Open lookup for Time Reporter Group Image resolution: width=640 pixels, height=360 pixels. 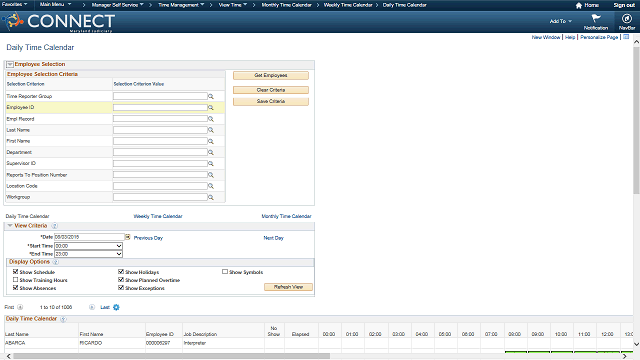tap(211, 96)
